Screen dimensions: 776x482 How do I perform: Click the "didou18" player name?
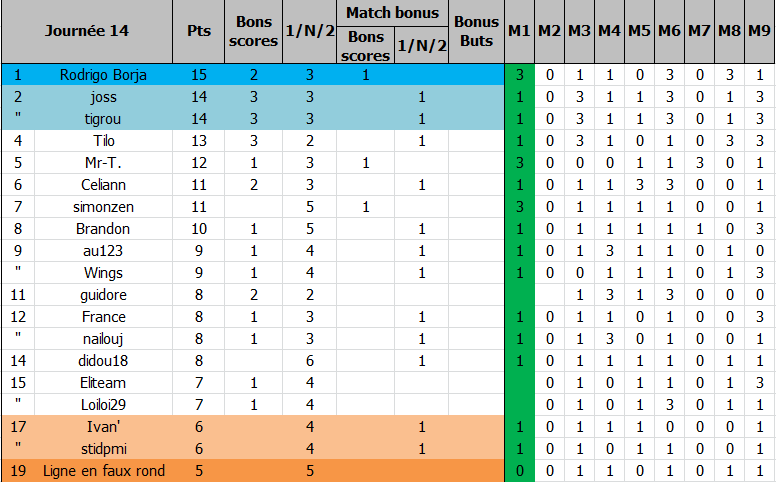pos(104,360)
